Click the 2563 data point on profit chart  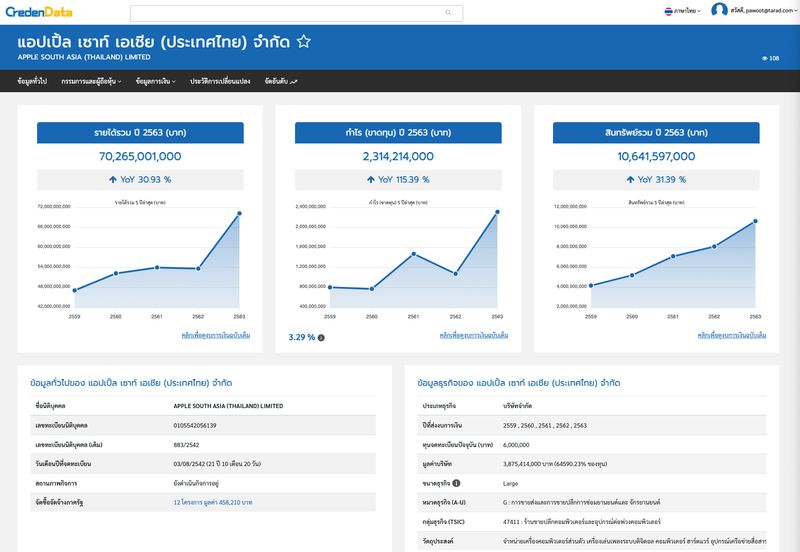click(497, 212)
